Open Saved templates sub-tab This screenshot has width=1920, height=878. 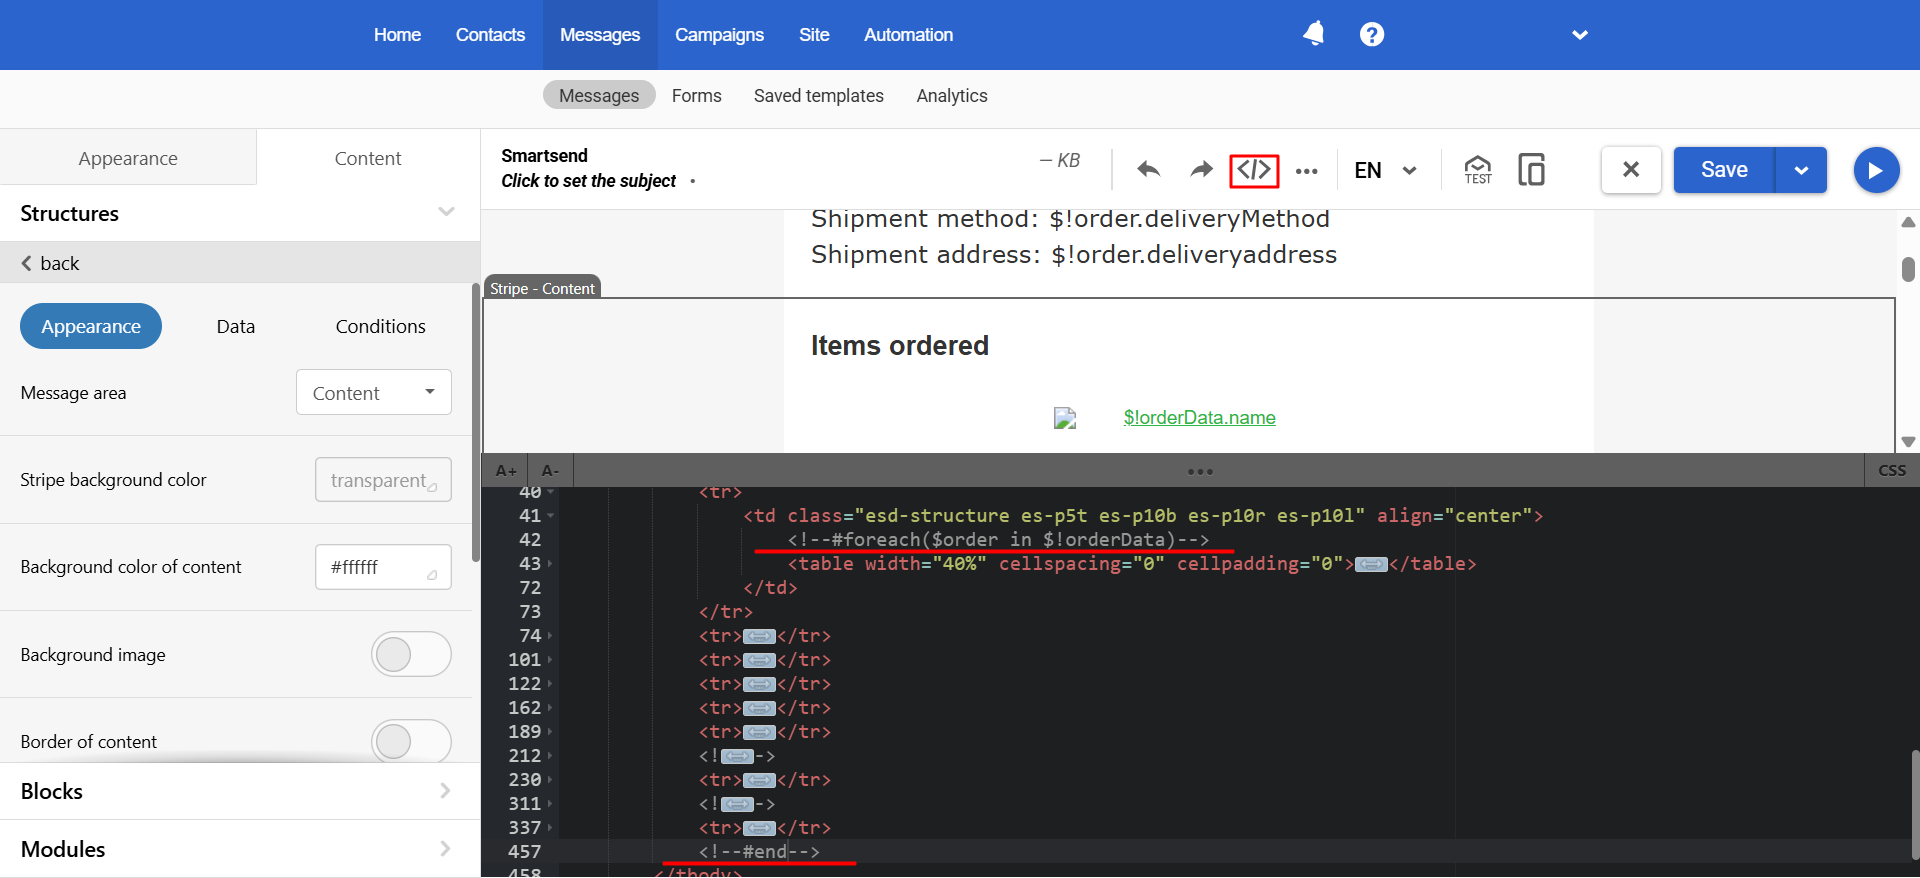[818, 95]
